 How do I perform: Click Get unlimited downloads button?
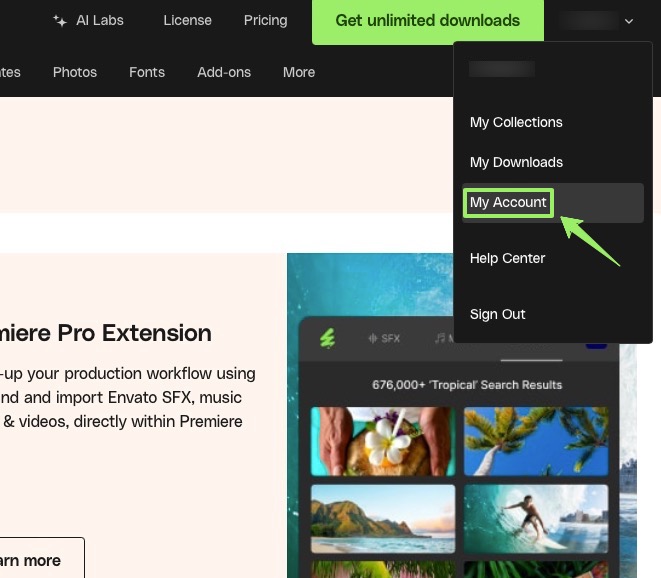click(x=427, y=21)
